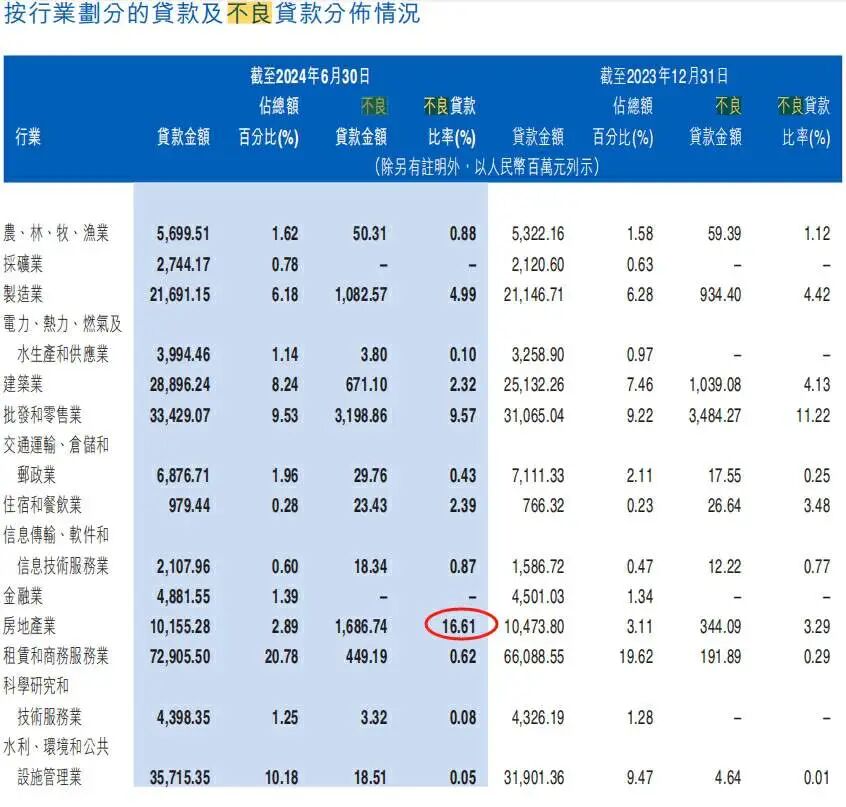The width and height of the screenshot is (846, 807).
Task: Select the 不良貸款比率(%) column header
Action: [452, 120]
